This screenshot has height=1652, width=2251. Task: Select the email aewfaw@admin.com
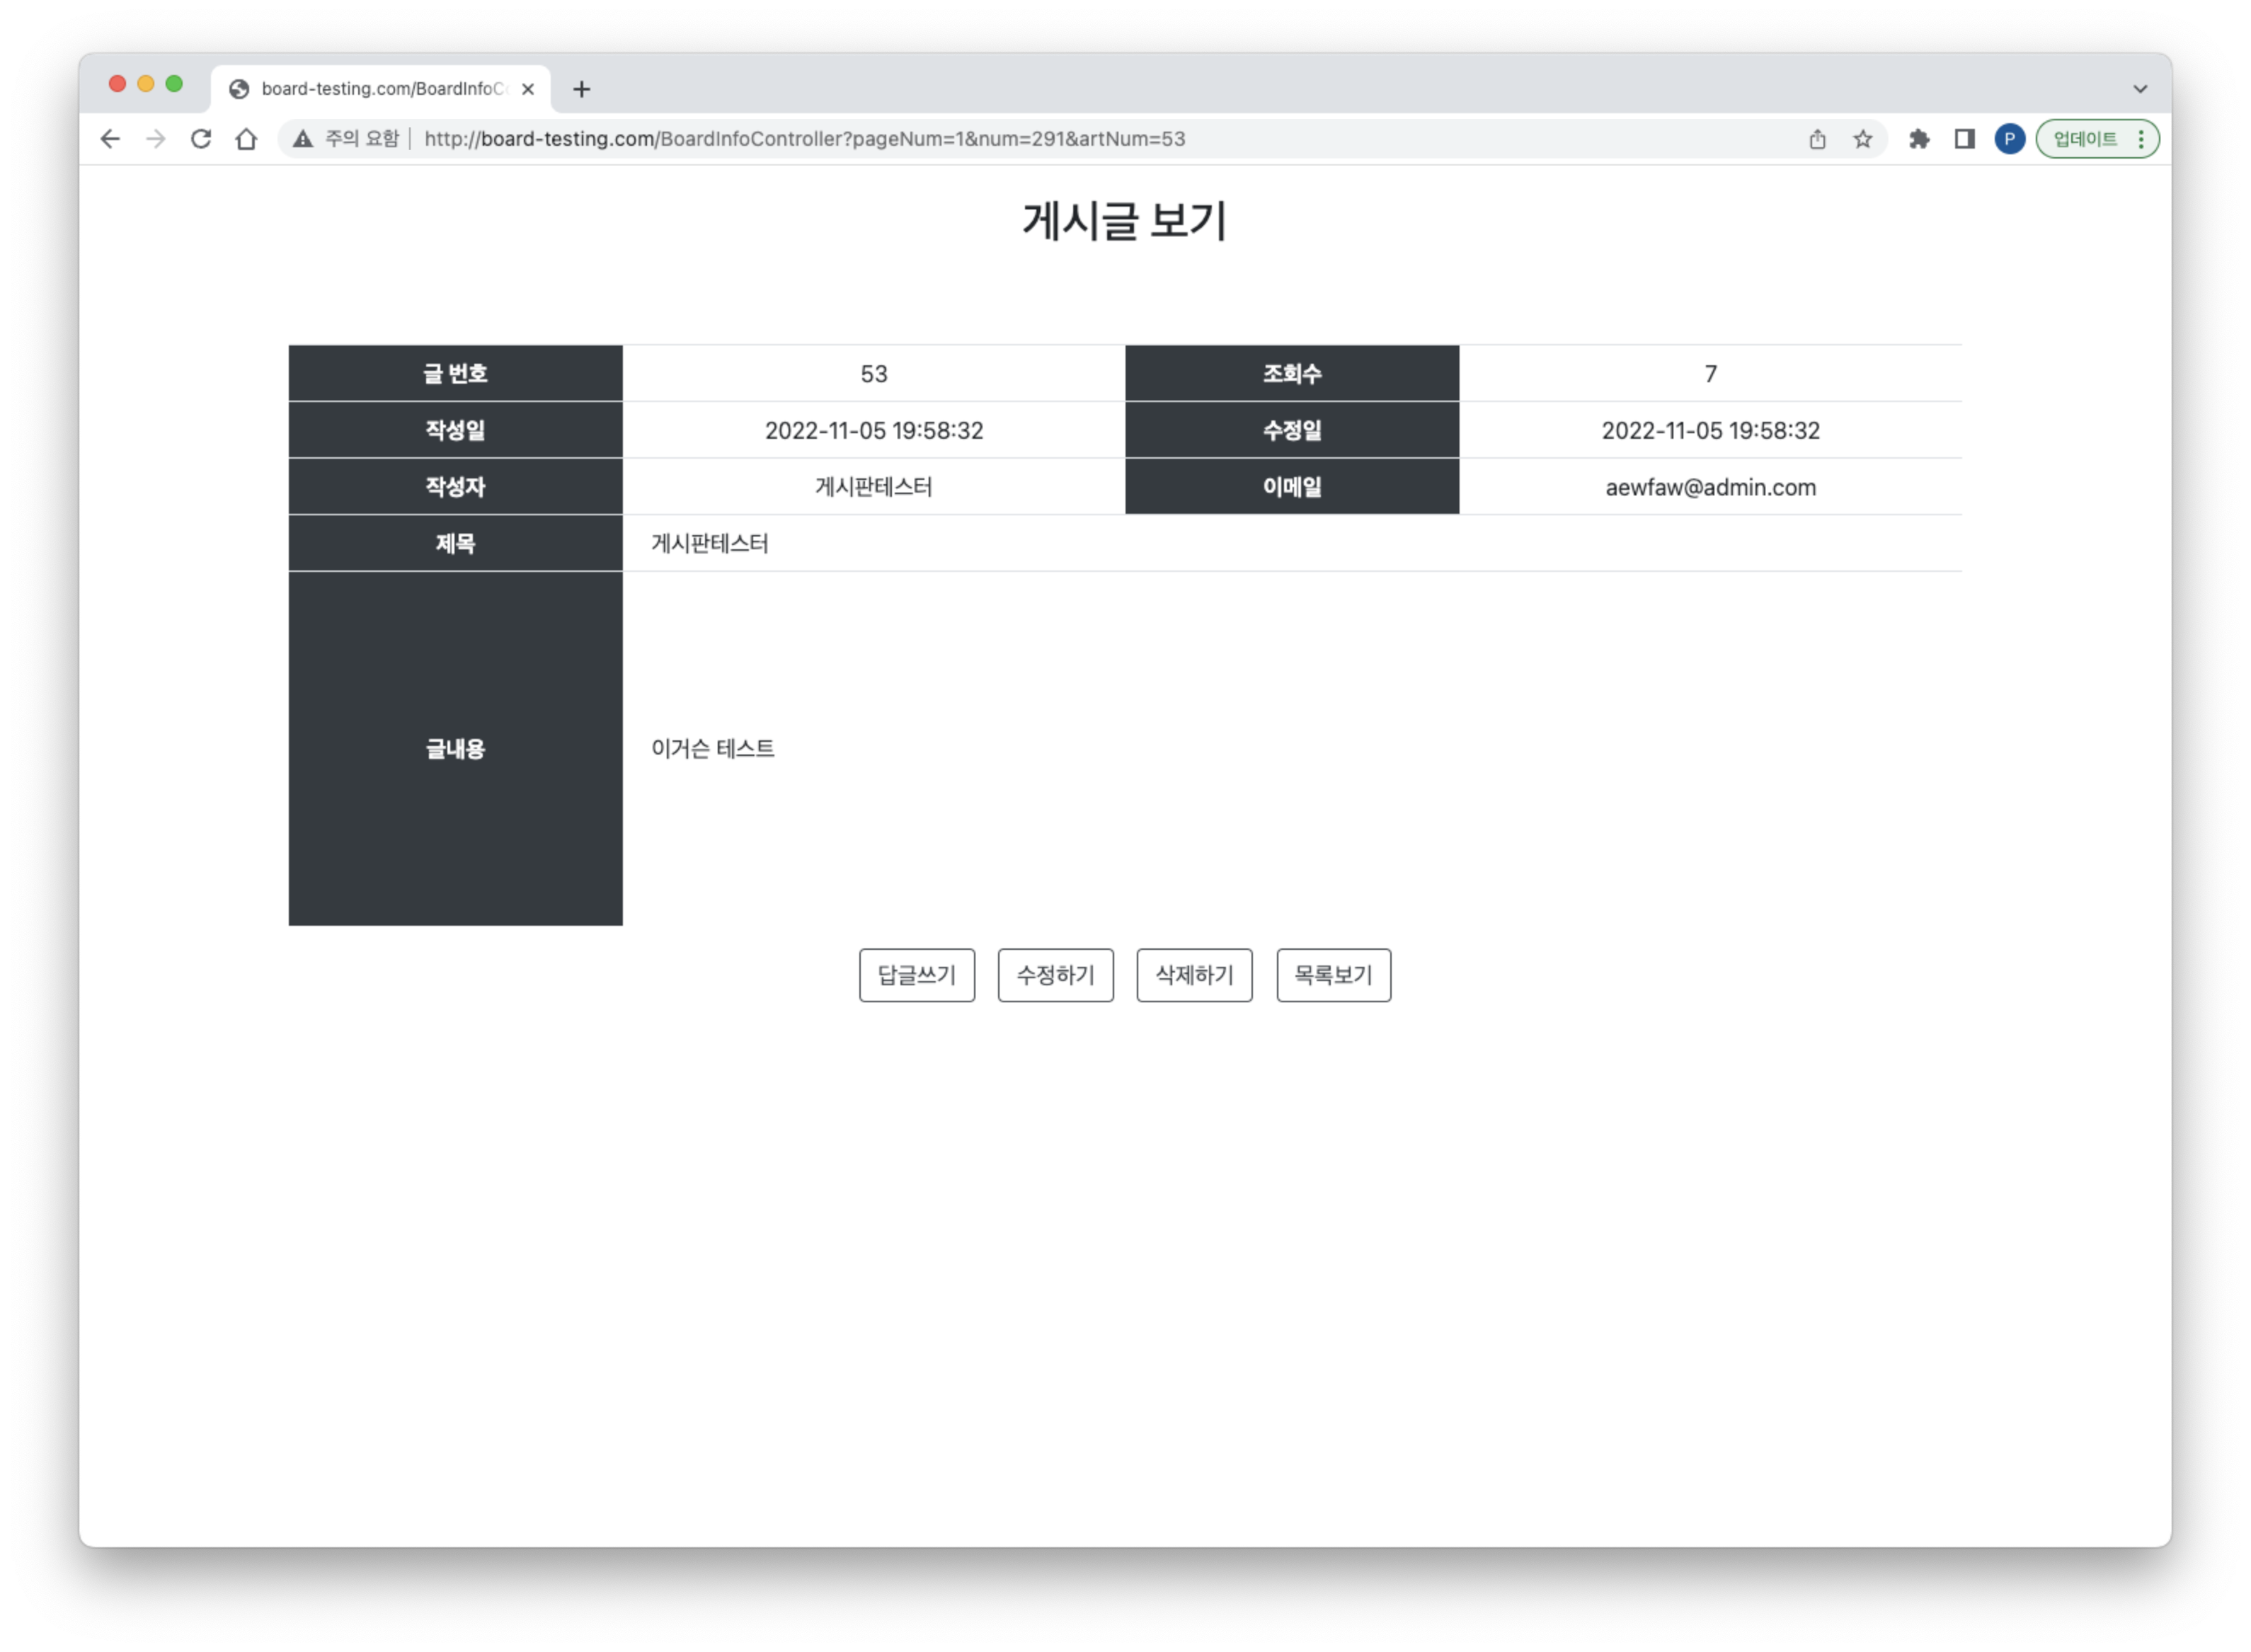pos(1710,487)
